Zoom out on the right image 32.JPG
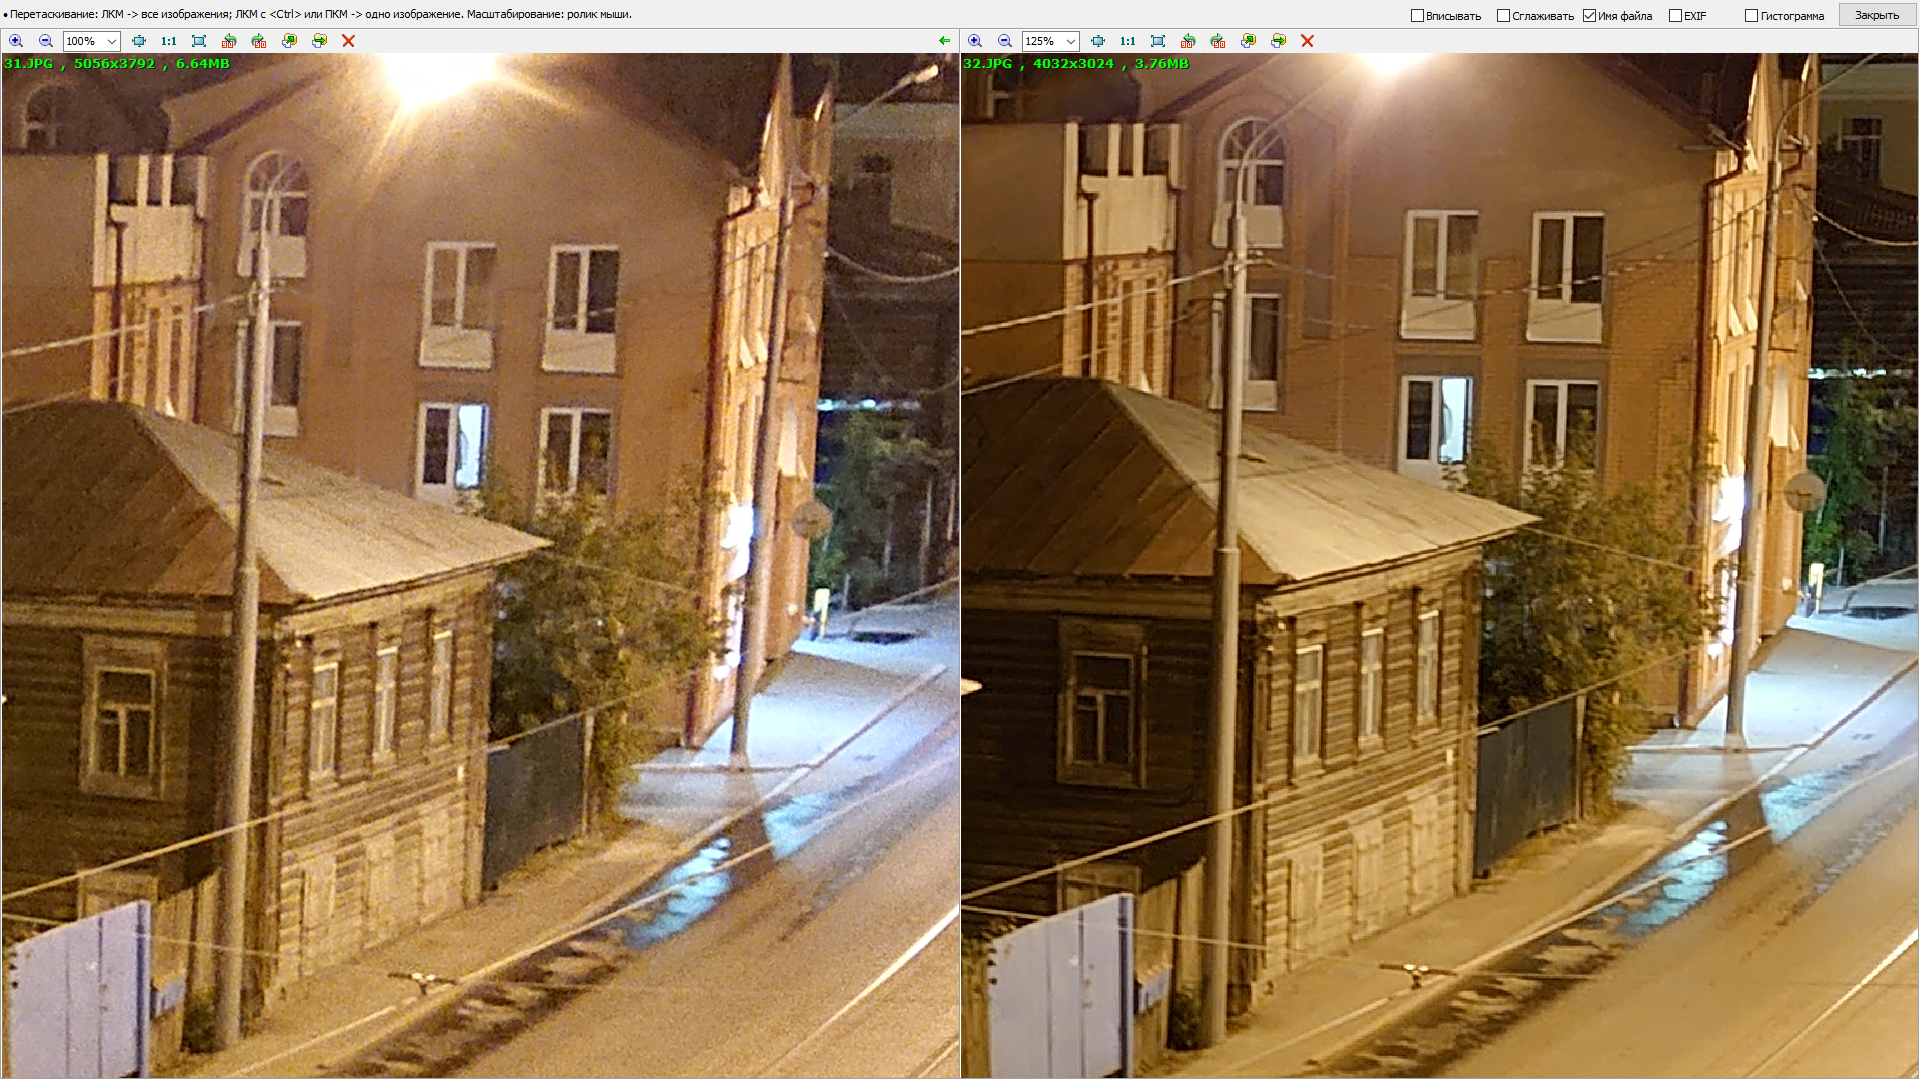The height and width of the screenshot is (1080, 1920). [x=1005, y=41]
